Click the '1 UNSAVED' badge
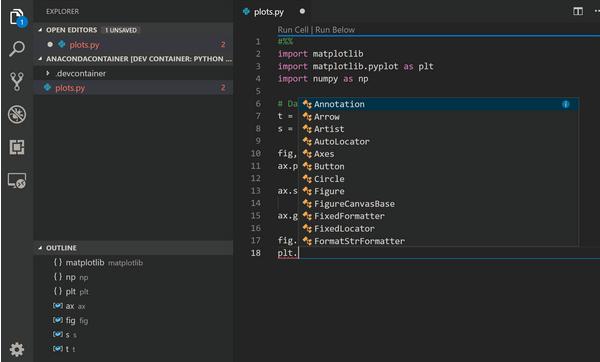 click(x=121, y=30)
